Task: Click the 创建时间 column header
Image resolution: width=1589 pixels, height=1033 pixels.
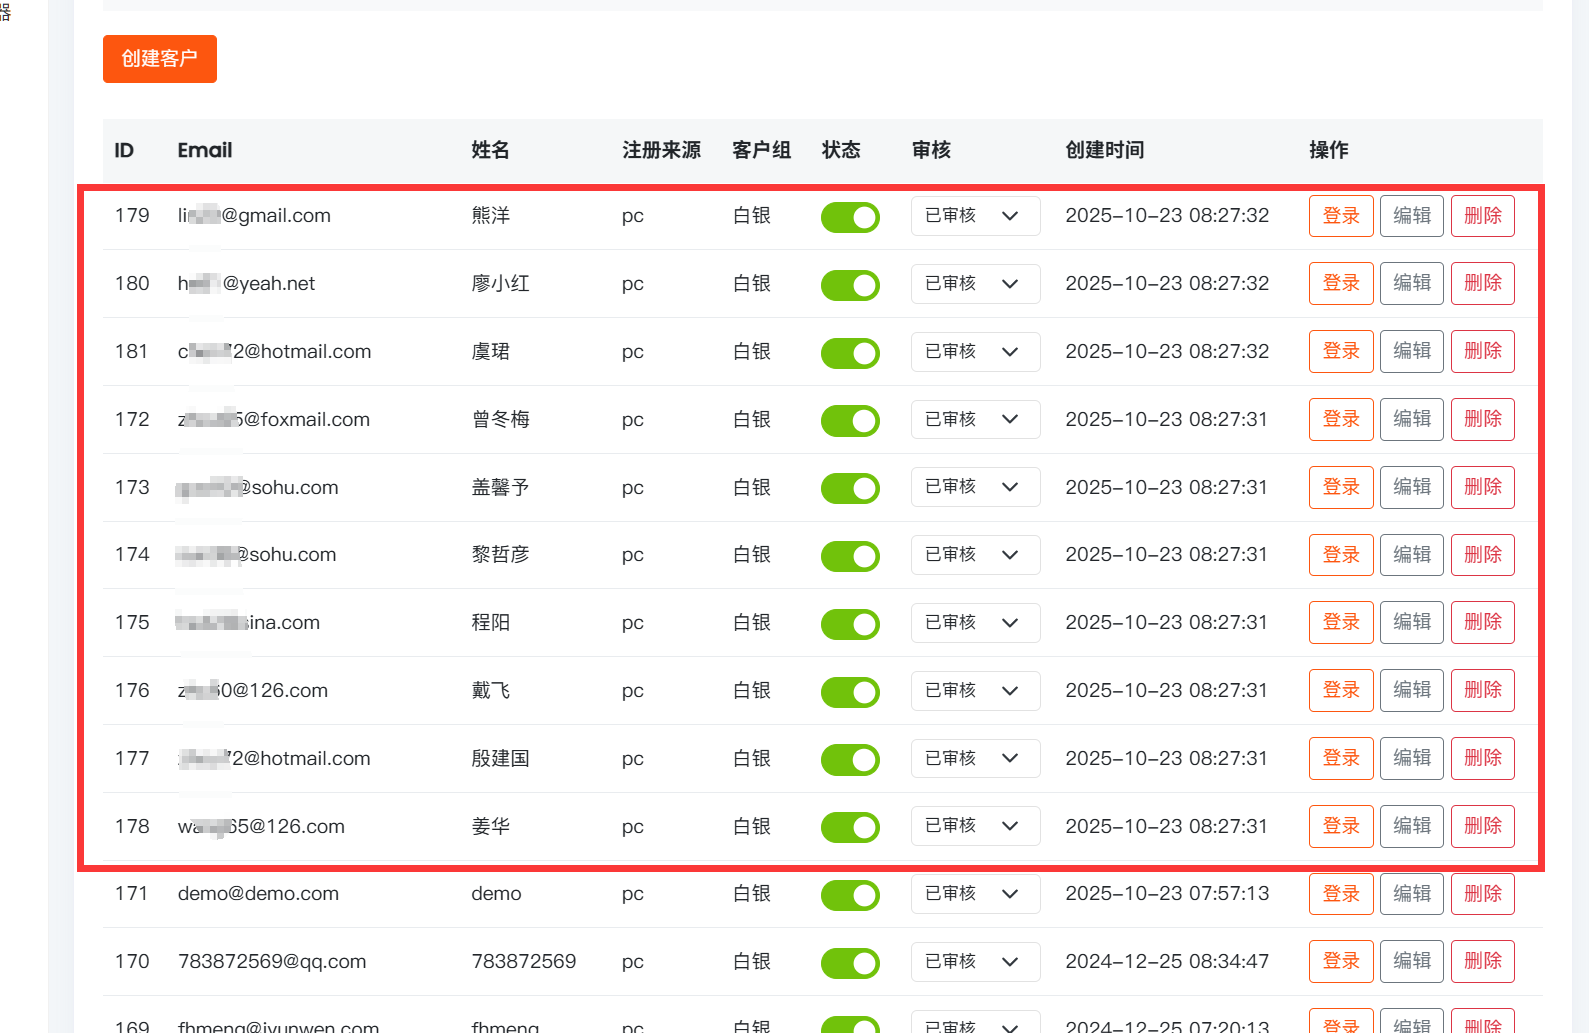Action: [x=1104, y=150]
